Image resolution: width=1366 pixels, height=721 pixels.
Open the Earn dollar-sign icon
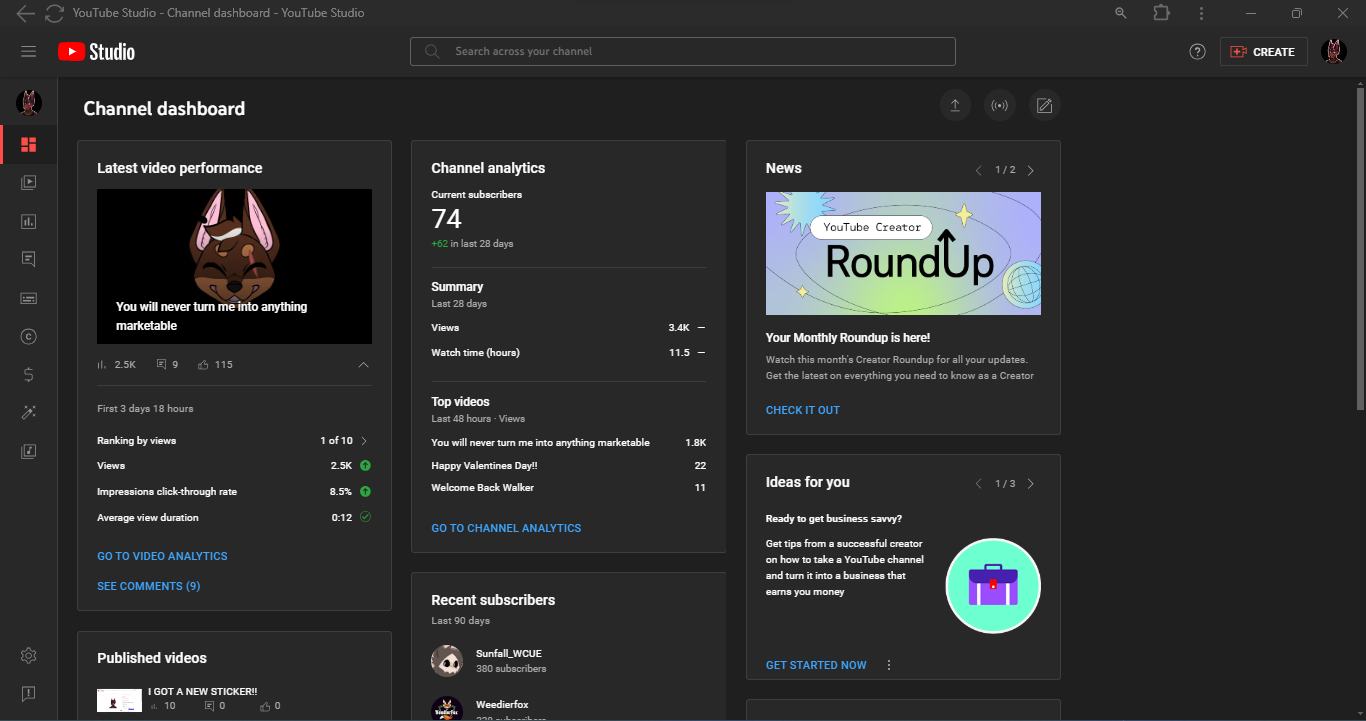[28, 375]
